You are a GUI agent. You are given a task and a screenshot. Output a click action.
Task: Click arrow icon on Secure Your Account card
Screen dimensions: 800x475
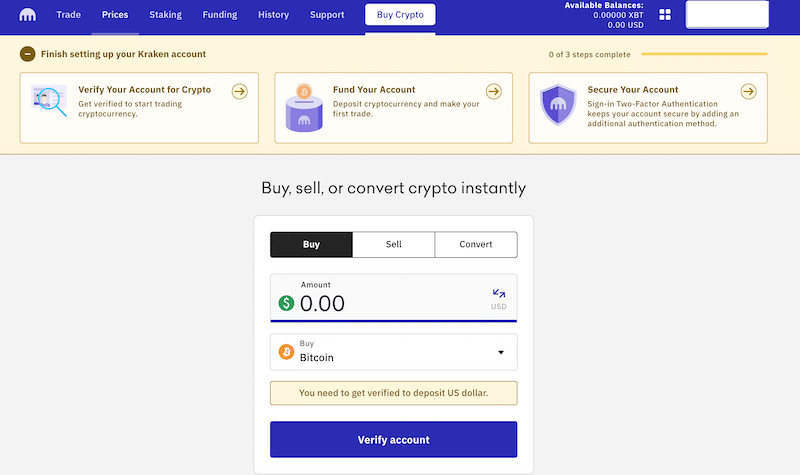point(748,91)
